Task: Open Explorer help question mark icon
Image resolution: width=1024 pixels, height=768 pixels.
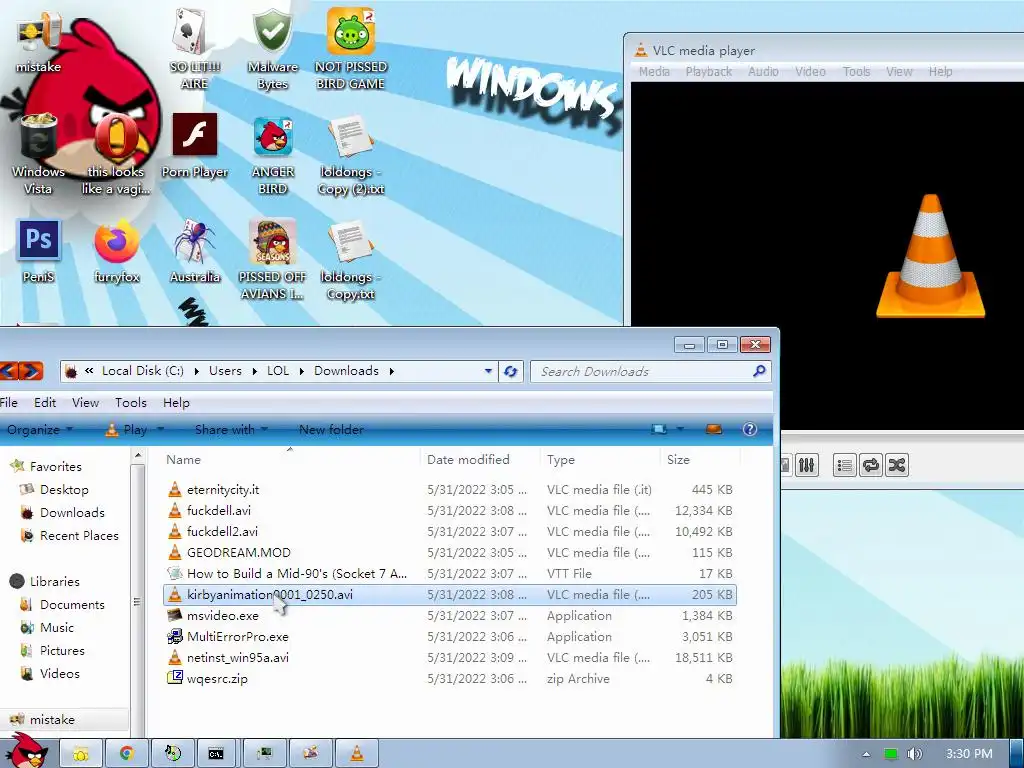Action: tap(750, 429)
